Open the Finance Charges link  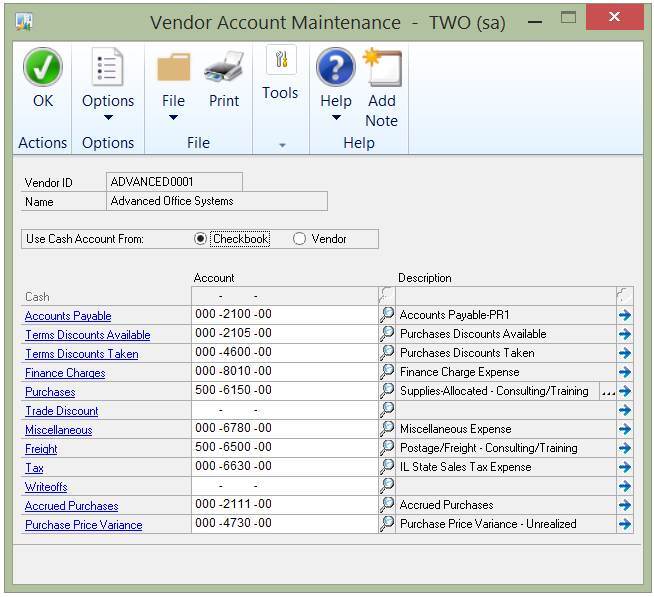65,373
